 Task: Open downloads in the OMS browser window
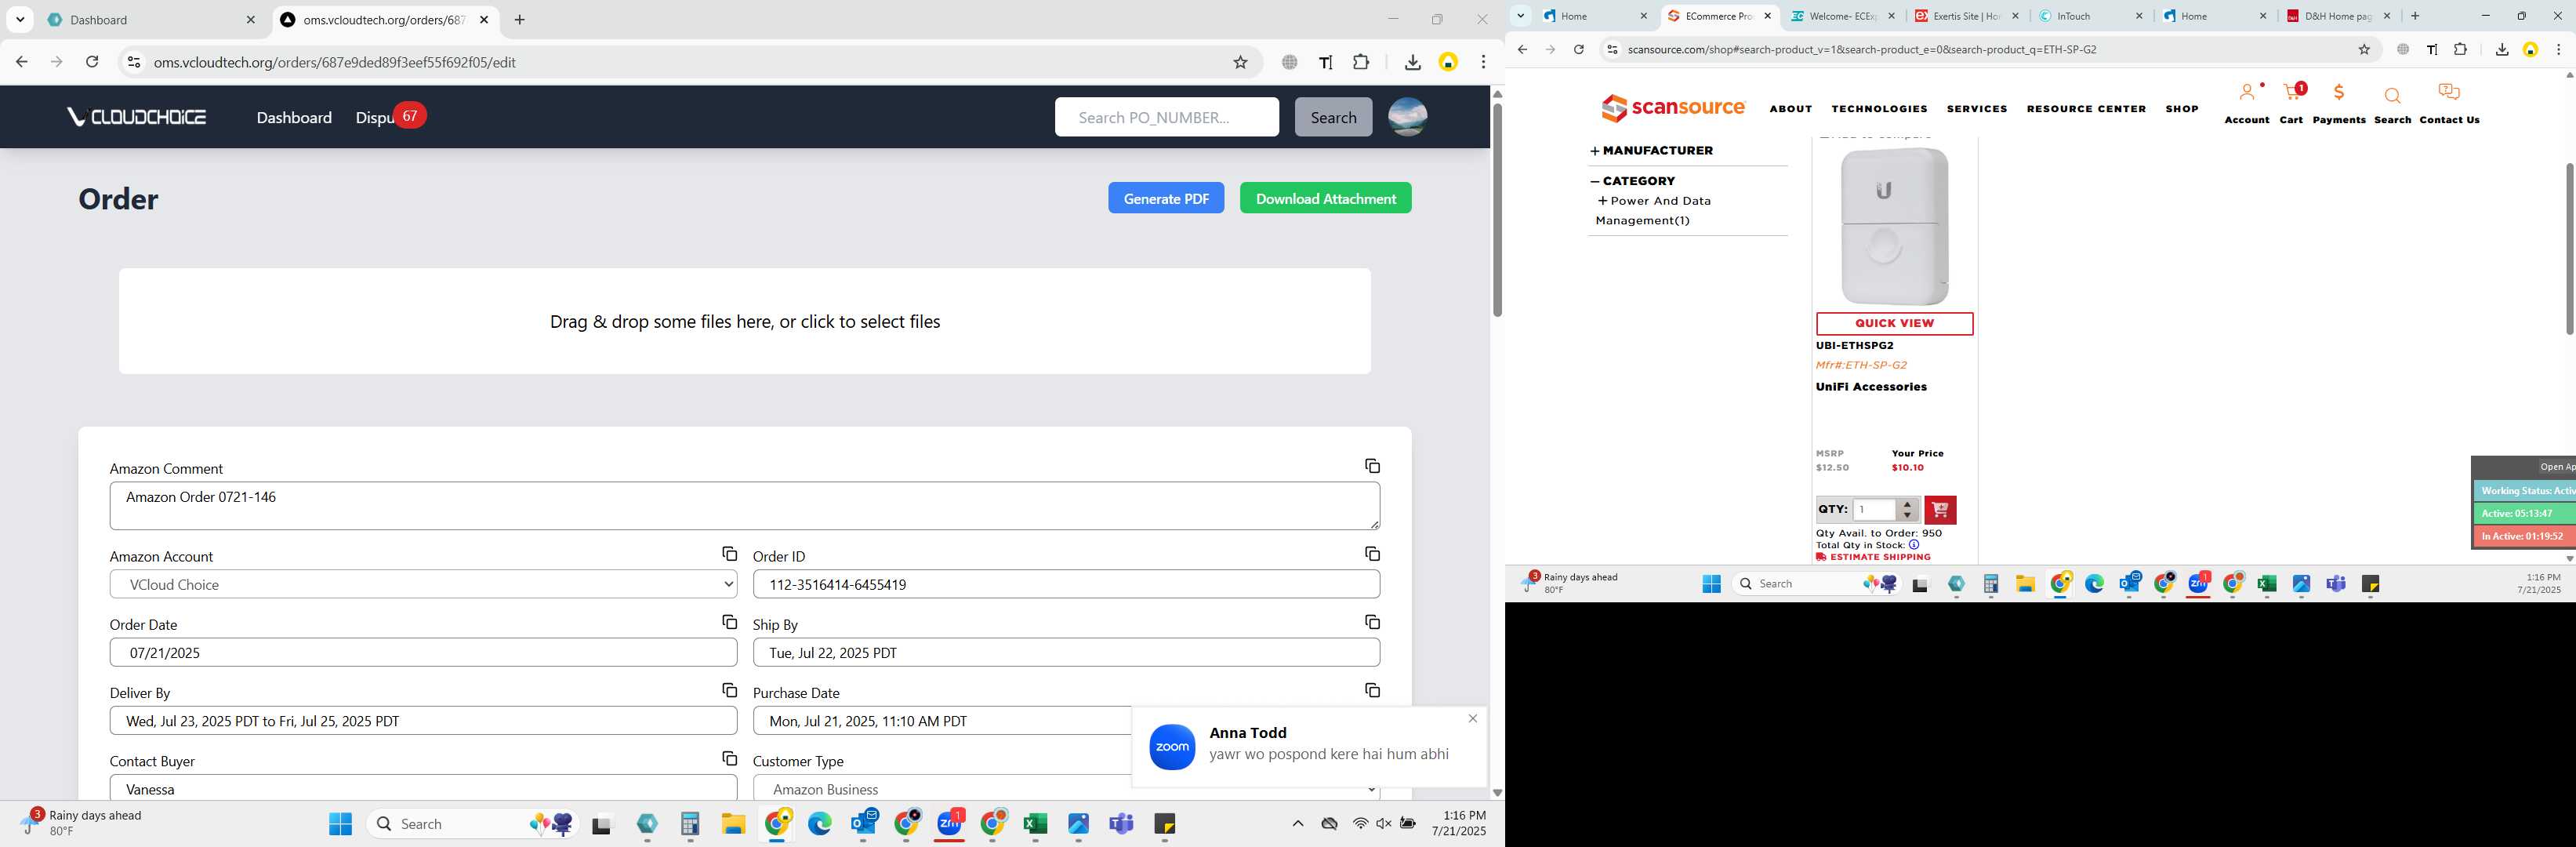coord(1412,62)
